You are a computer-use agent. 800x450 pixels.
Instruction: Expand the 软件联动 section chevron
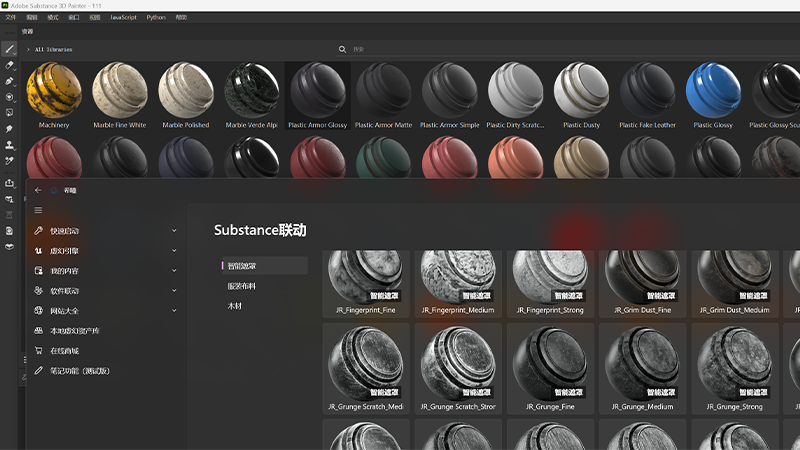pos(174,290)
